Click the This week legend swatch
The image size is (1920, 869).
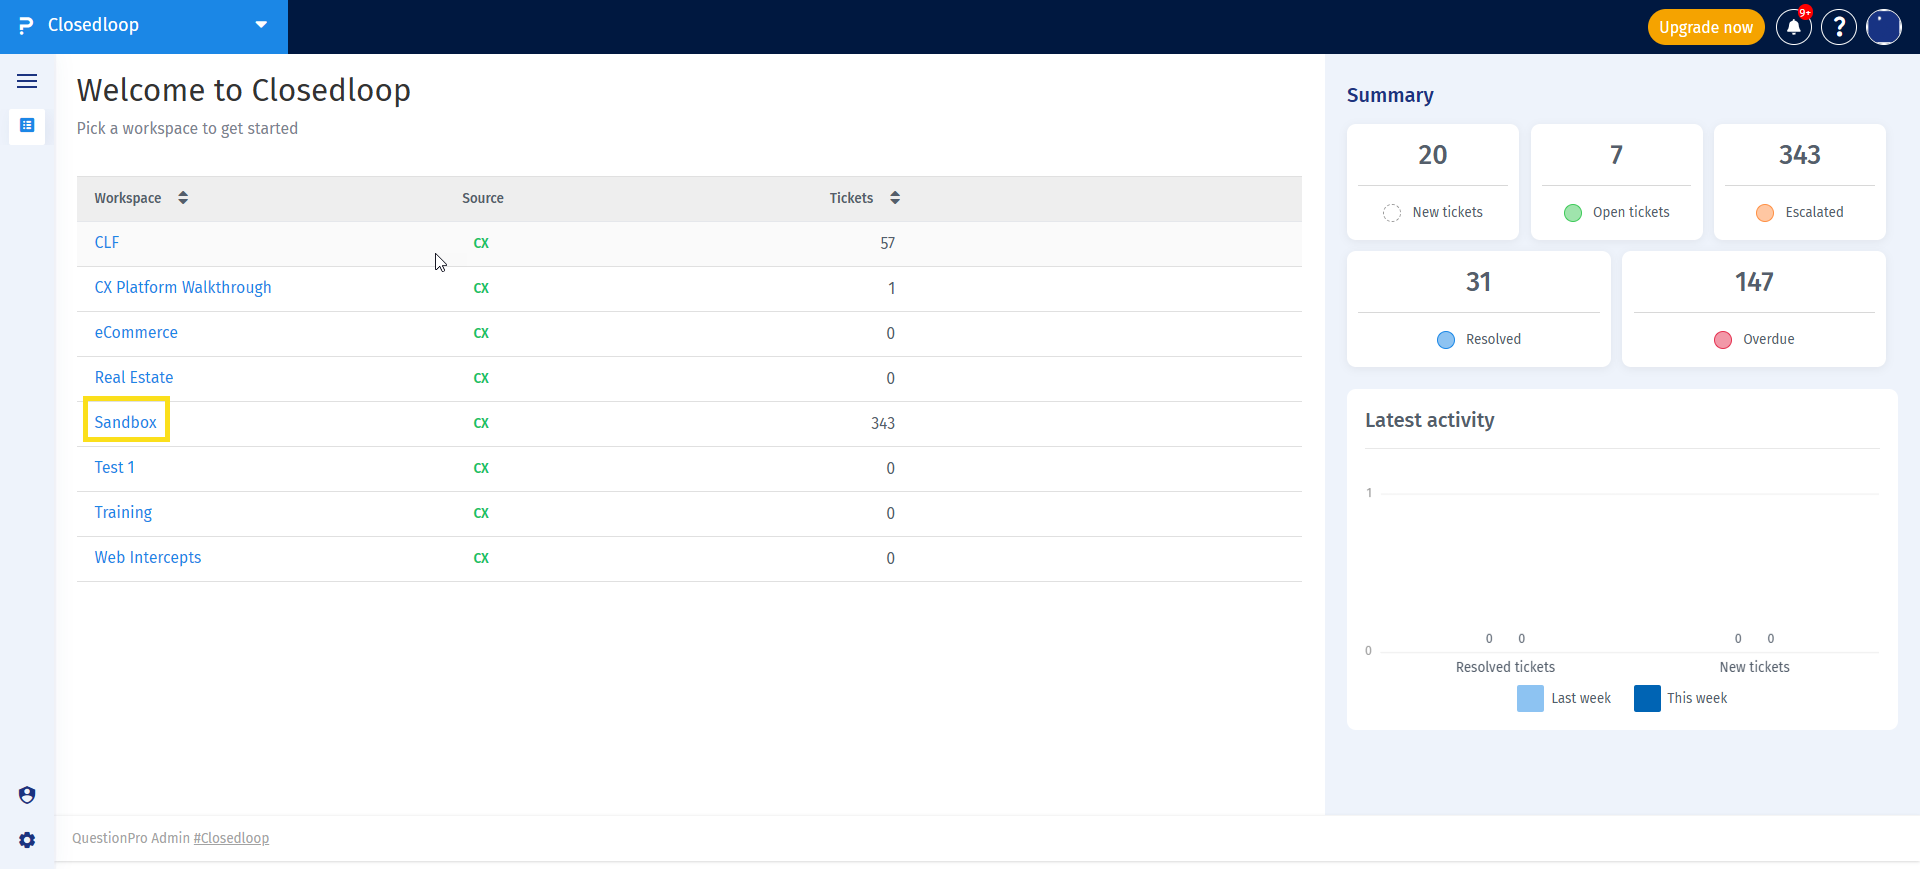[1647, 698]
